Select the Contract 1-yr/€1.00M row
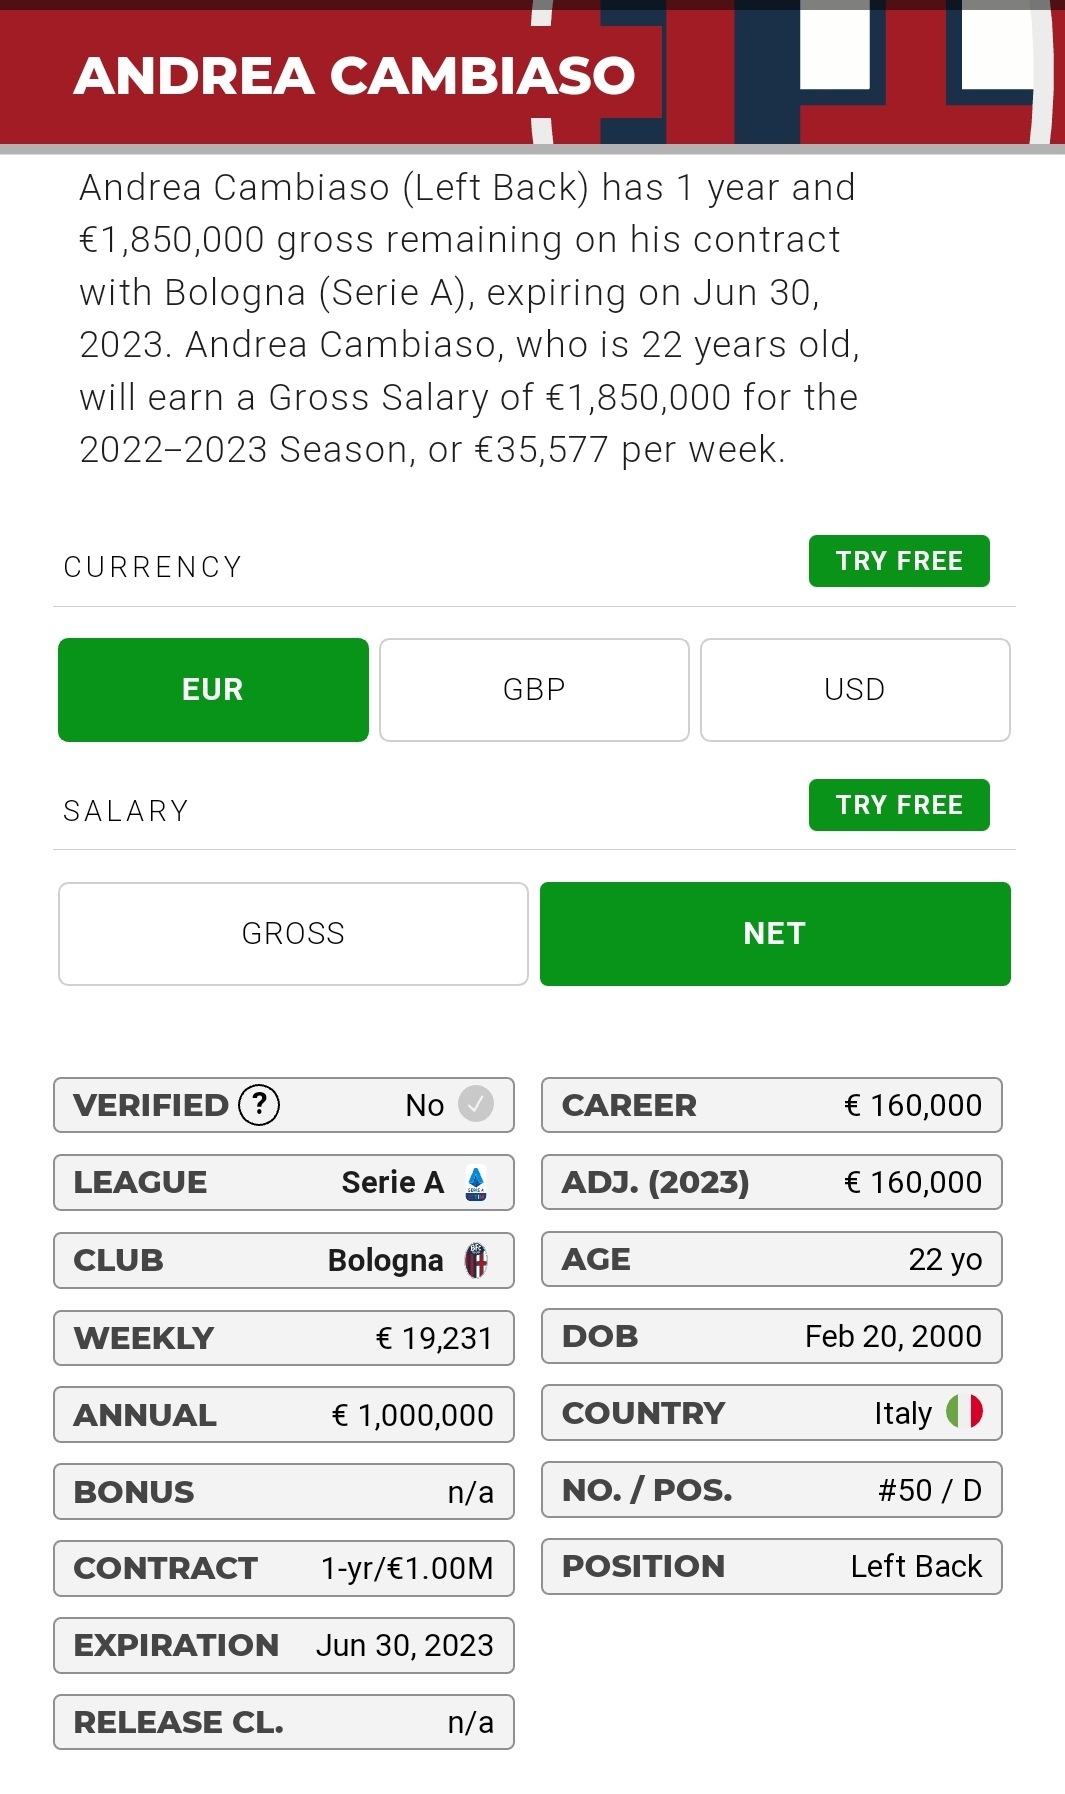Screen dimensions: 1065x1794 [284, 1568]
